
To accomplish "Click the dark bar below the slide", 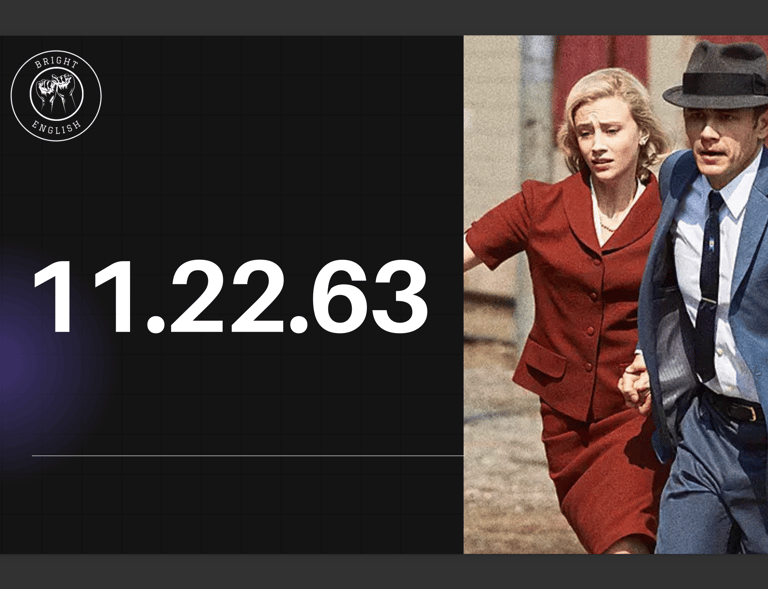I will [384, 571].
